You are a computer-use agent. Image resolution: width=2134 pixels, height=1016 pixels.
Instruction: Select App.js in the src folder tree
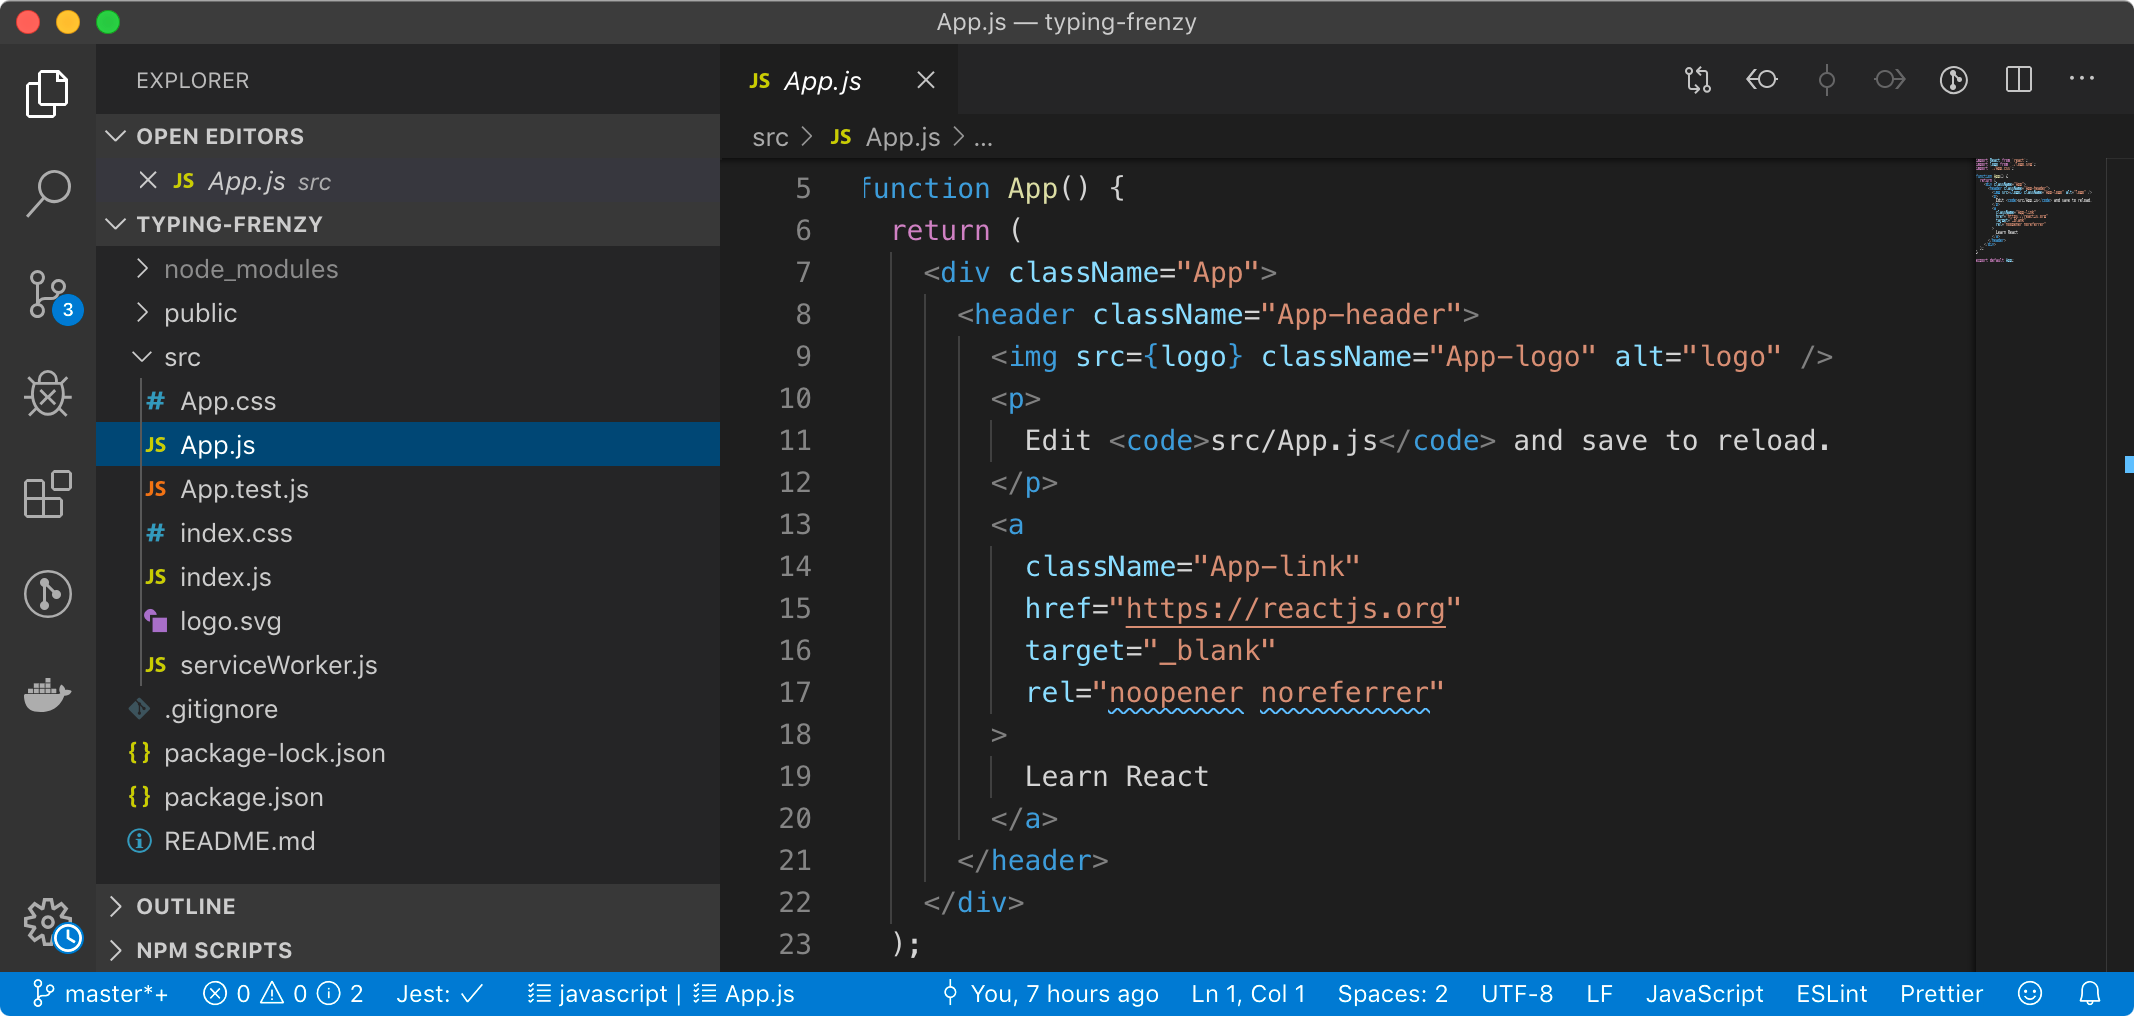408,444
